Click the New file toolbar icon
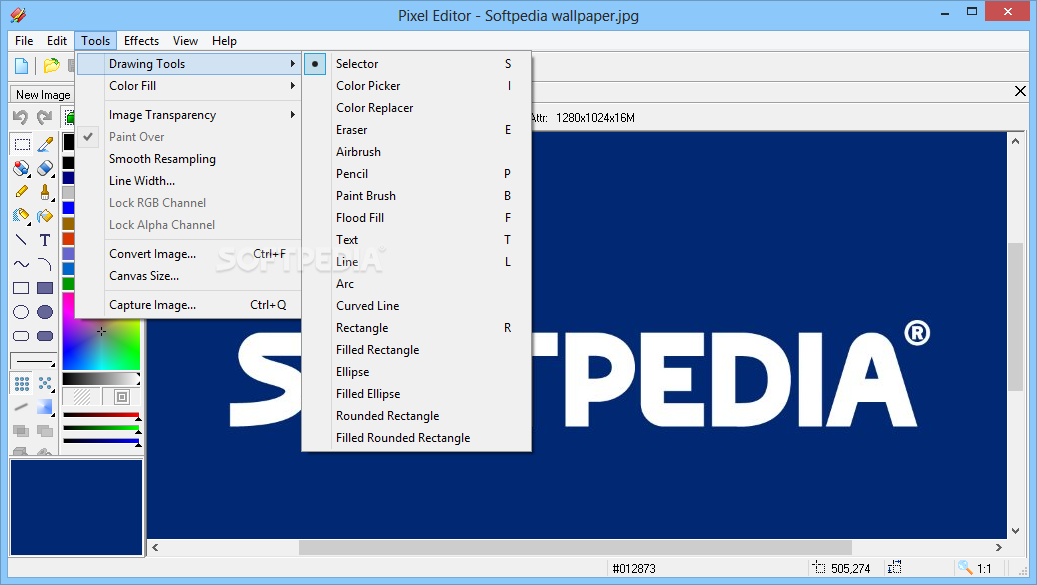1037x585 pixels. coord(21,65)
